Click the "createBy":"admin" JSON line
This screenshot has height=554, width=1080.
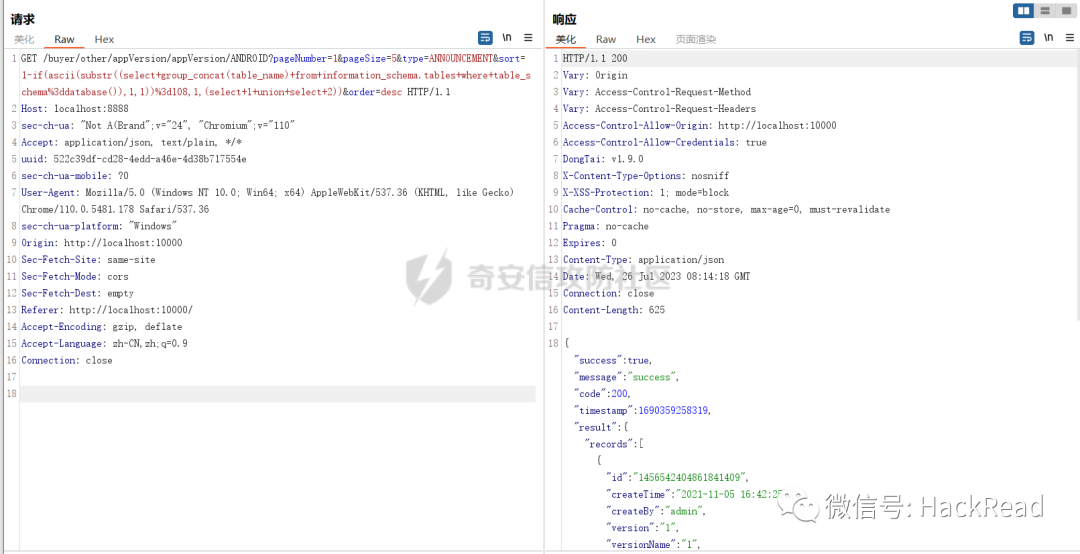[x=656, y=511]
